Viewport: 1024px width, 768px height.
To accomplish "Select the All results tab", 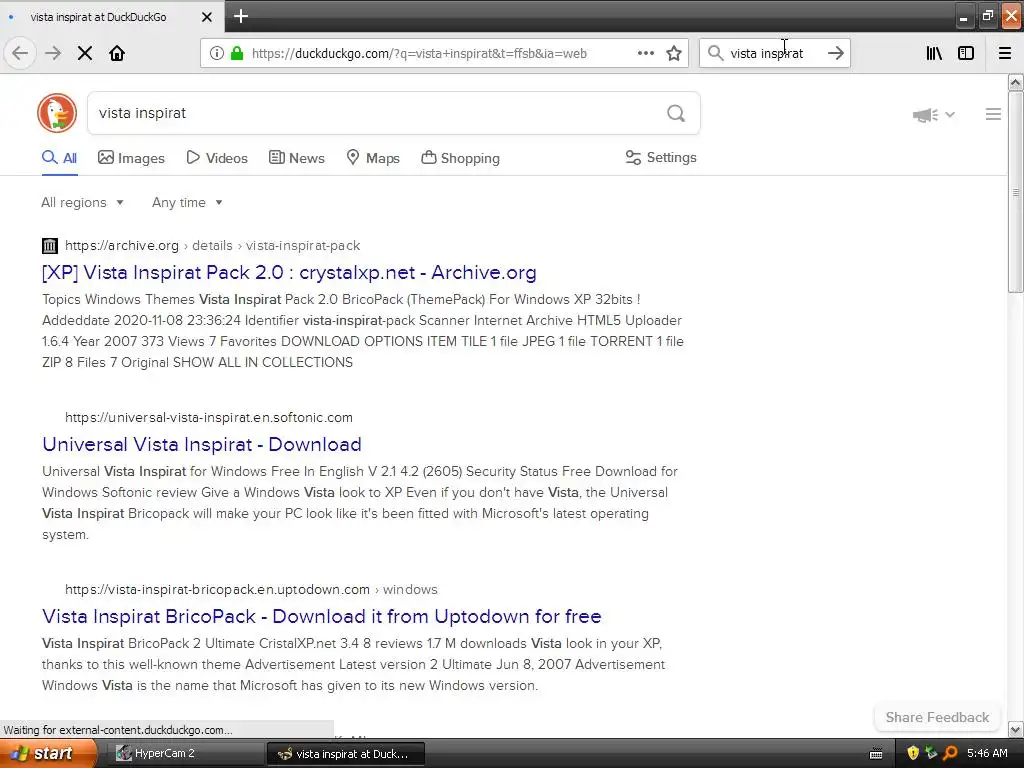I will point(59,158).
